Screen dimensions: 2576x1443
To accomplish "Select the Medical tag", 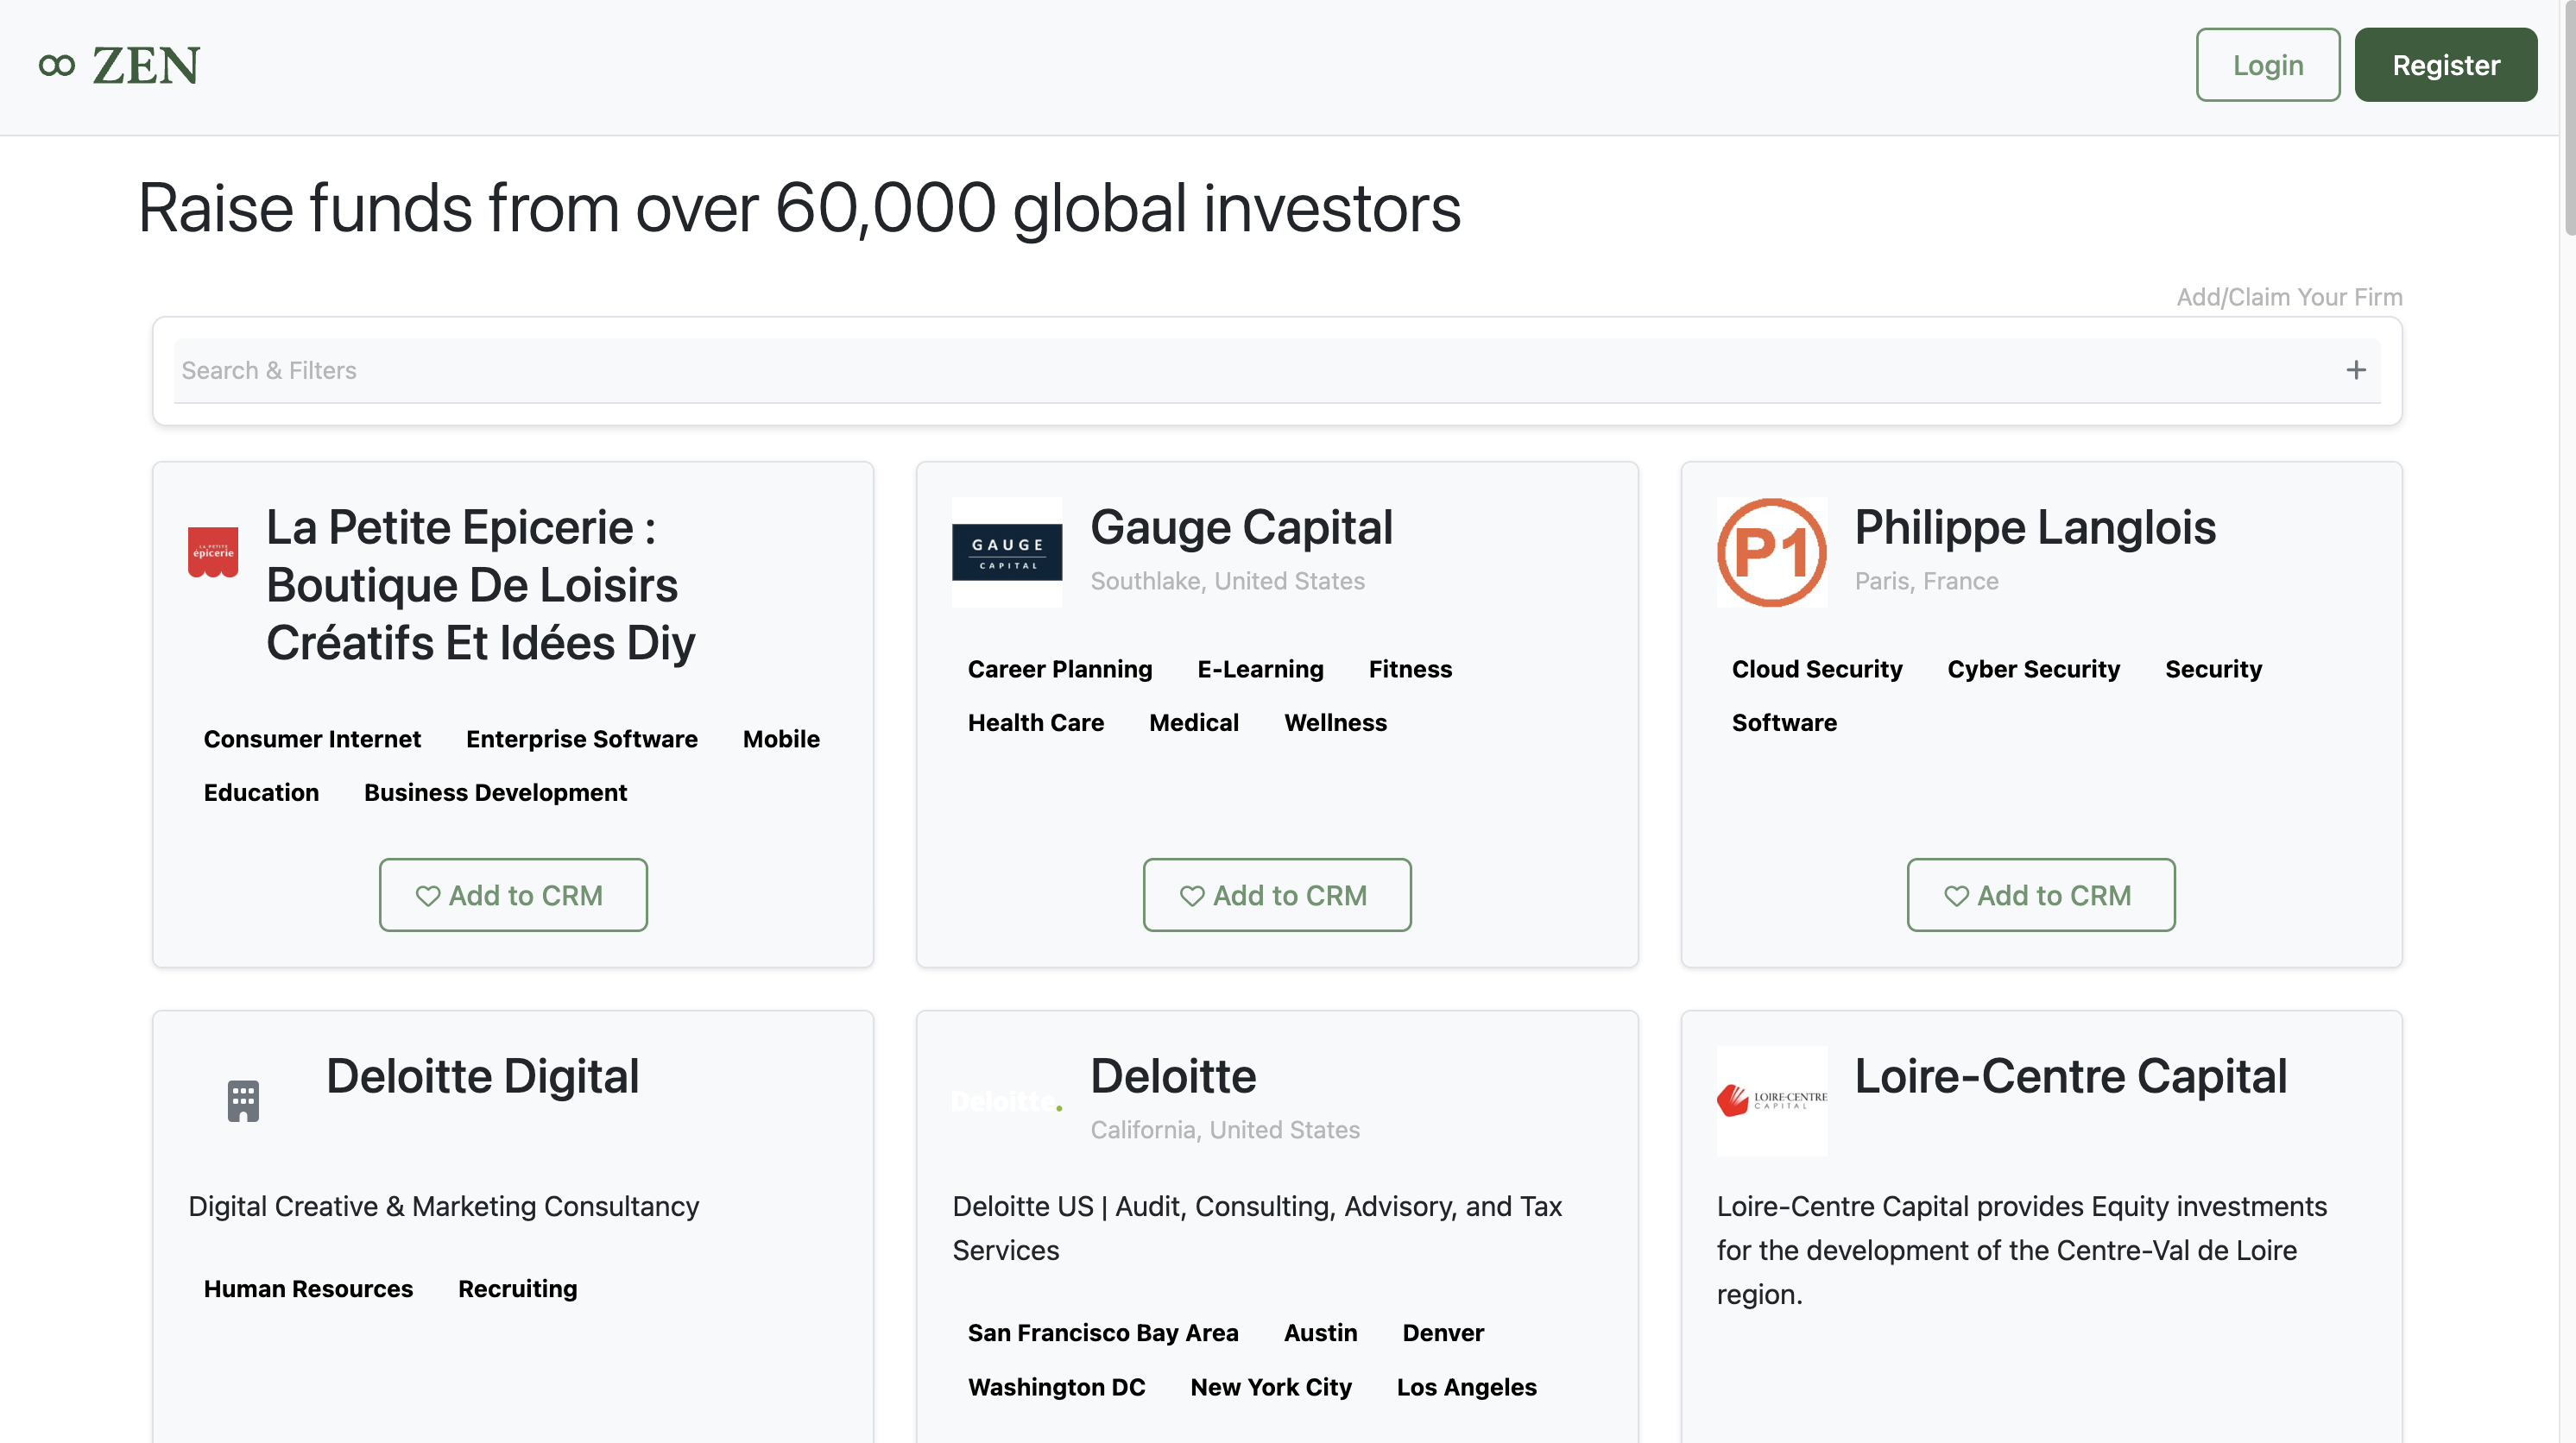I will [1194, 722].
